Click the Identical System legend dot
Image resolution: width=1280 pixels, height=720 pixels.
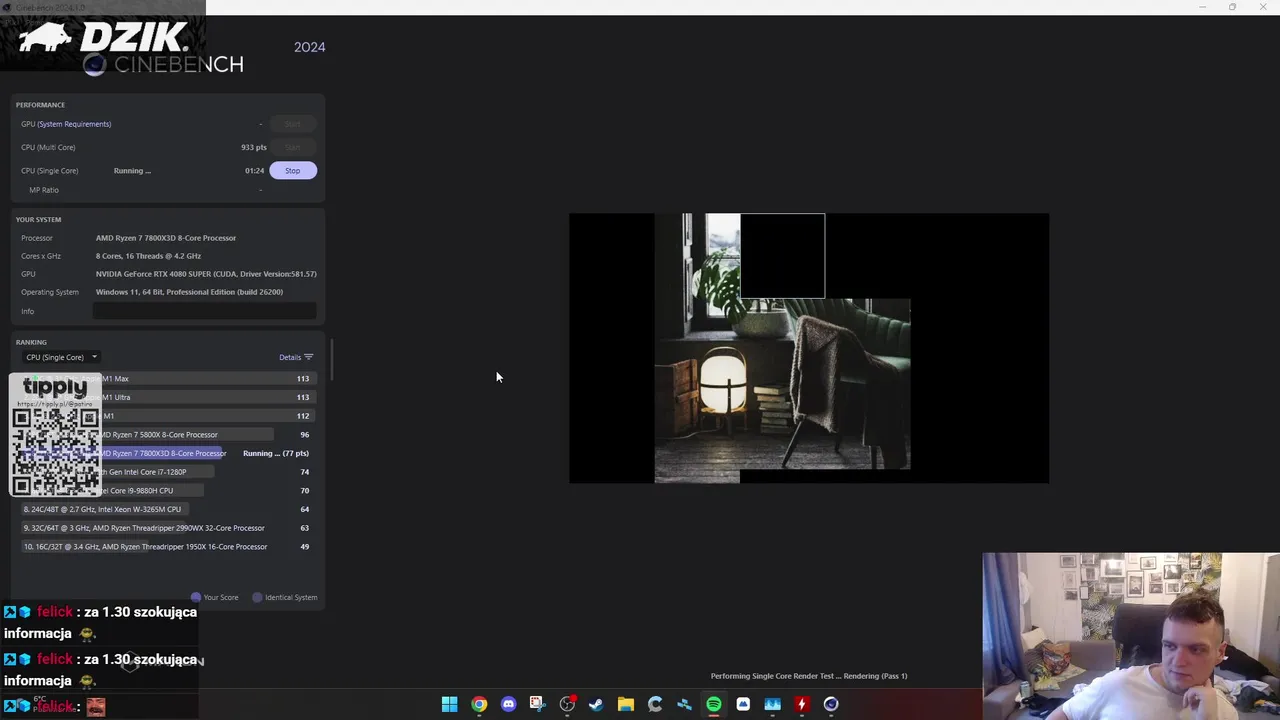tap(257, 597)
